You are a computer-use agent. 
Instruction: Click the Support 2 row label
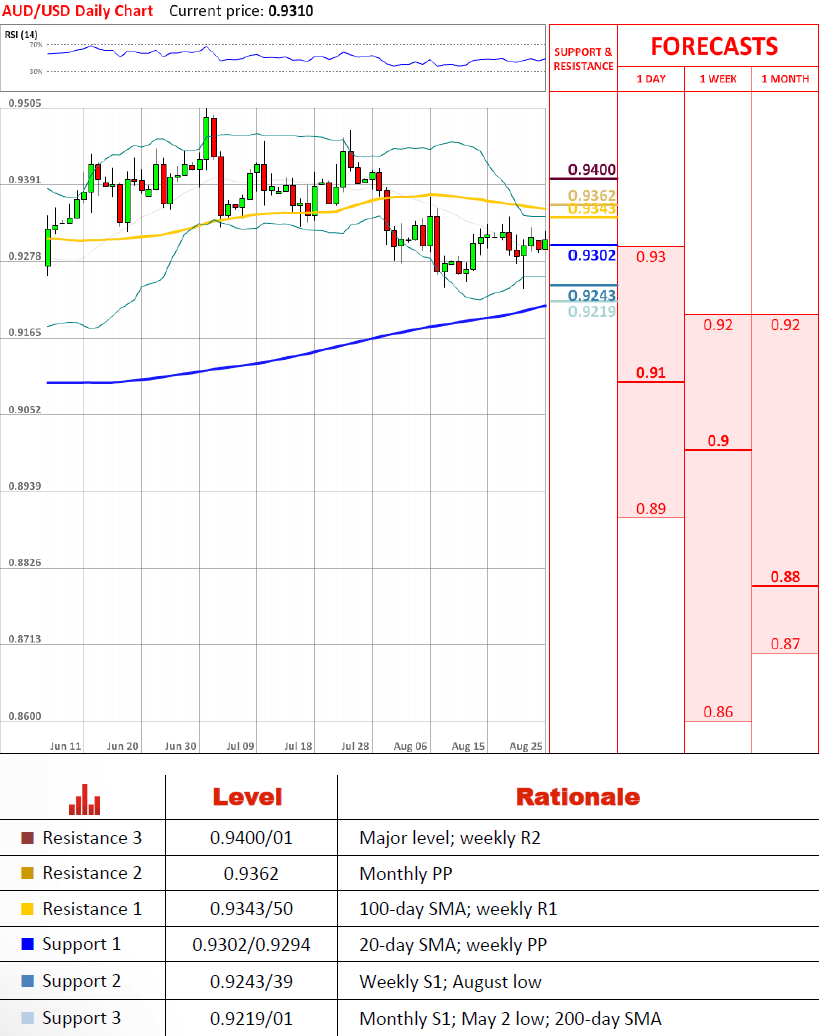(81, 981)
